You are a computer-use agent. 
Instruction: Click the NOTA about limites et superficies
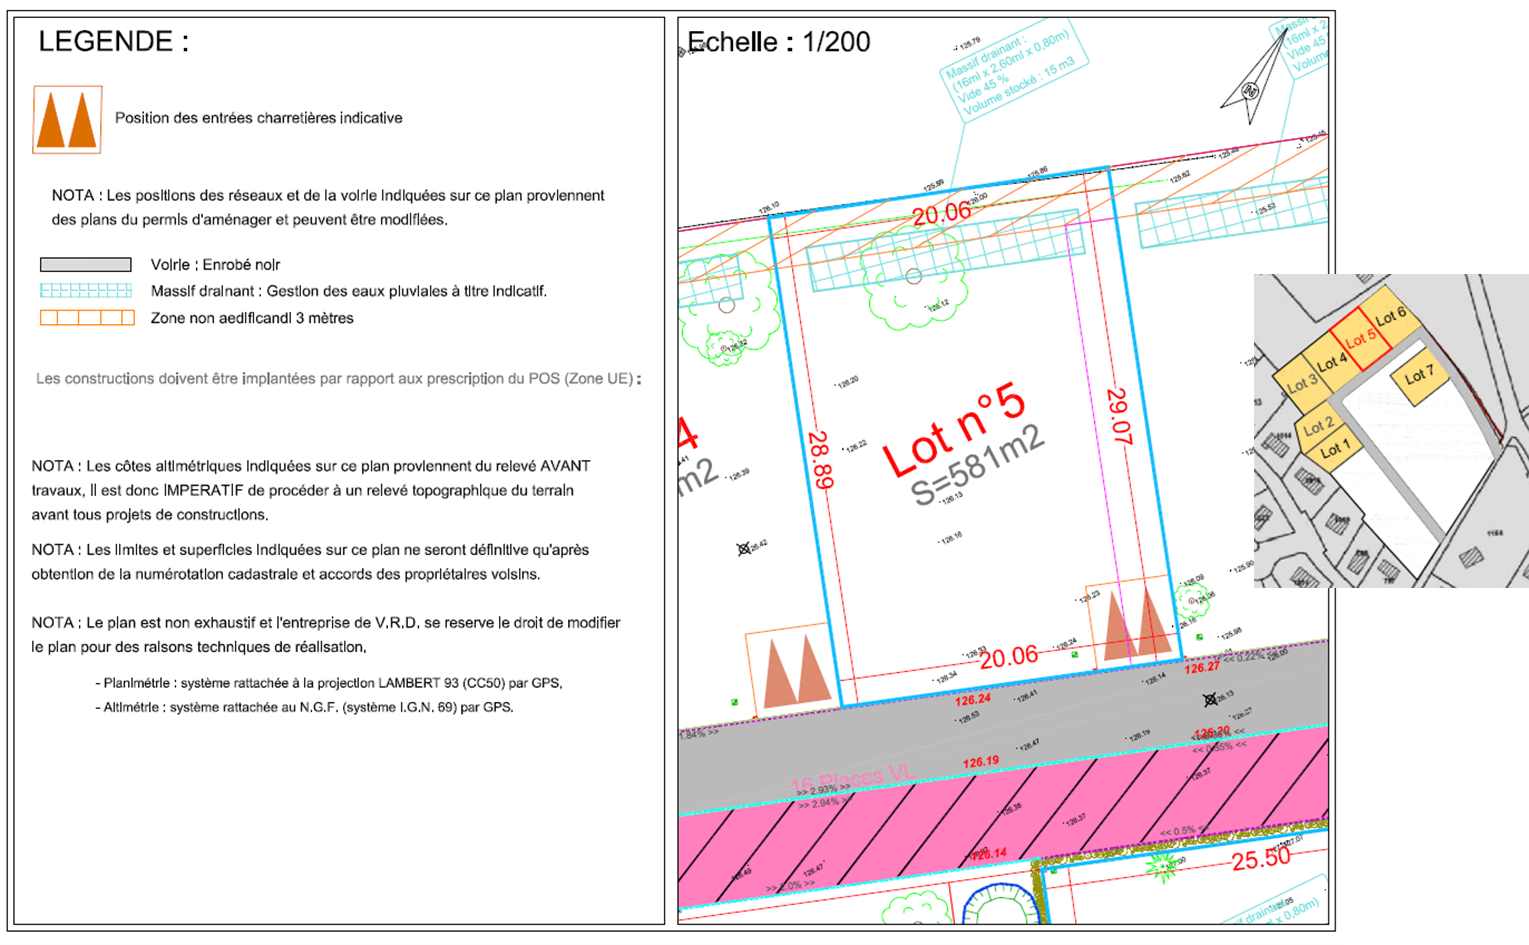tap(310, 562)
